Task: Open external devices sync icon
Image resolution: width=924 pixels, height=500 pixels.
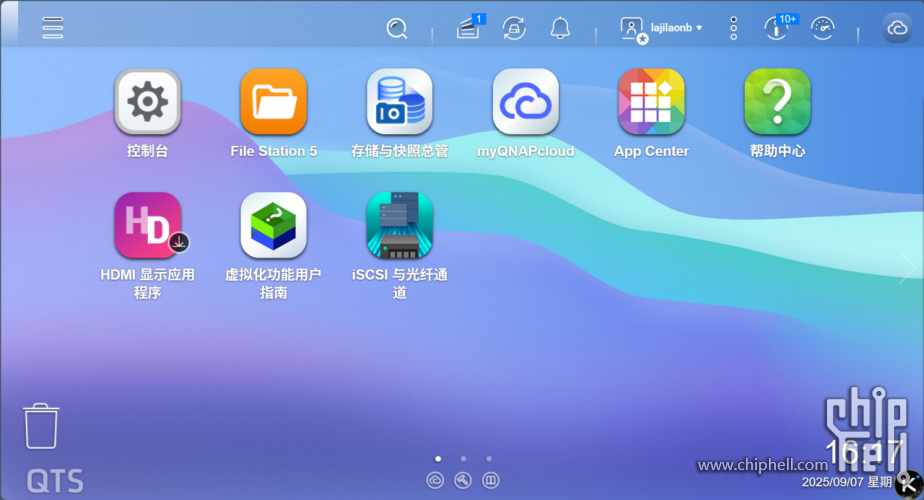Action: click(514, 28)
